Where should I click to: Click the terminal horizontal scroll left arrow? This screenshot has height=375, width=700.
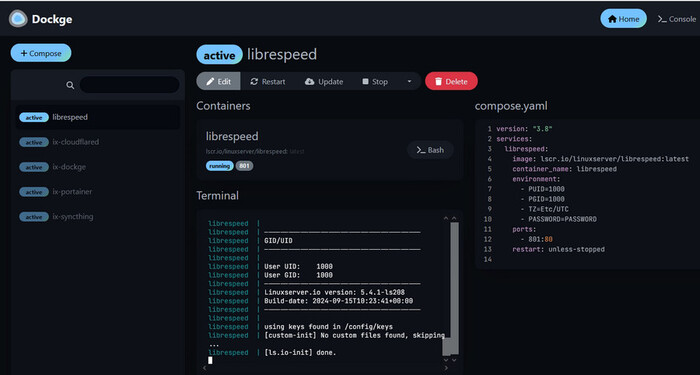(205, 368)
